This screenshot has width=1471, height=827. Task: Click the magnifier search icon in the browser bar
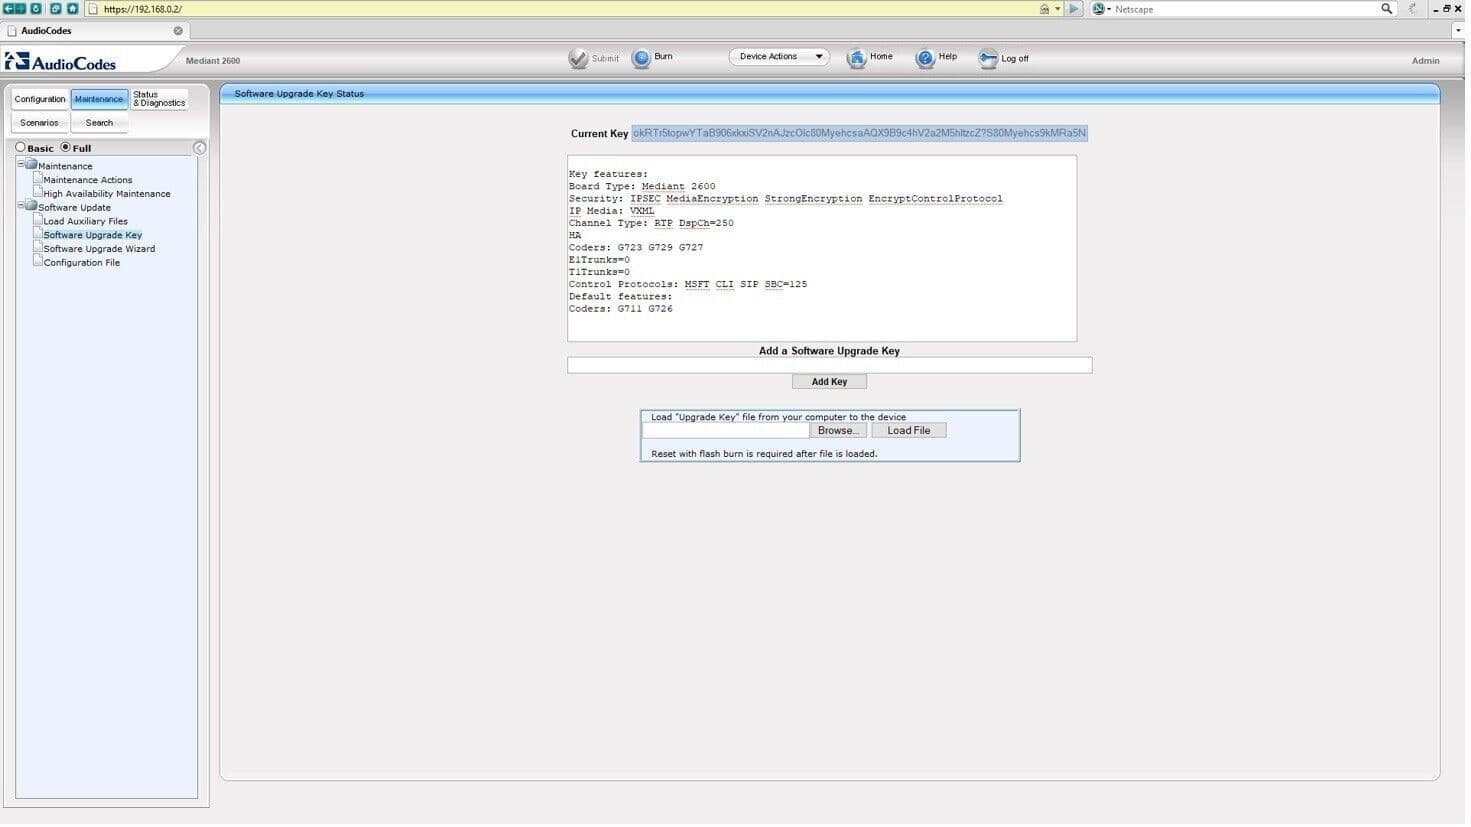click(1386, 9)
